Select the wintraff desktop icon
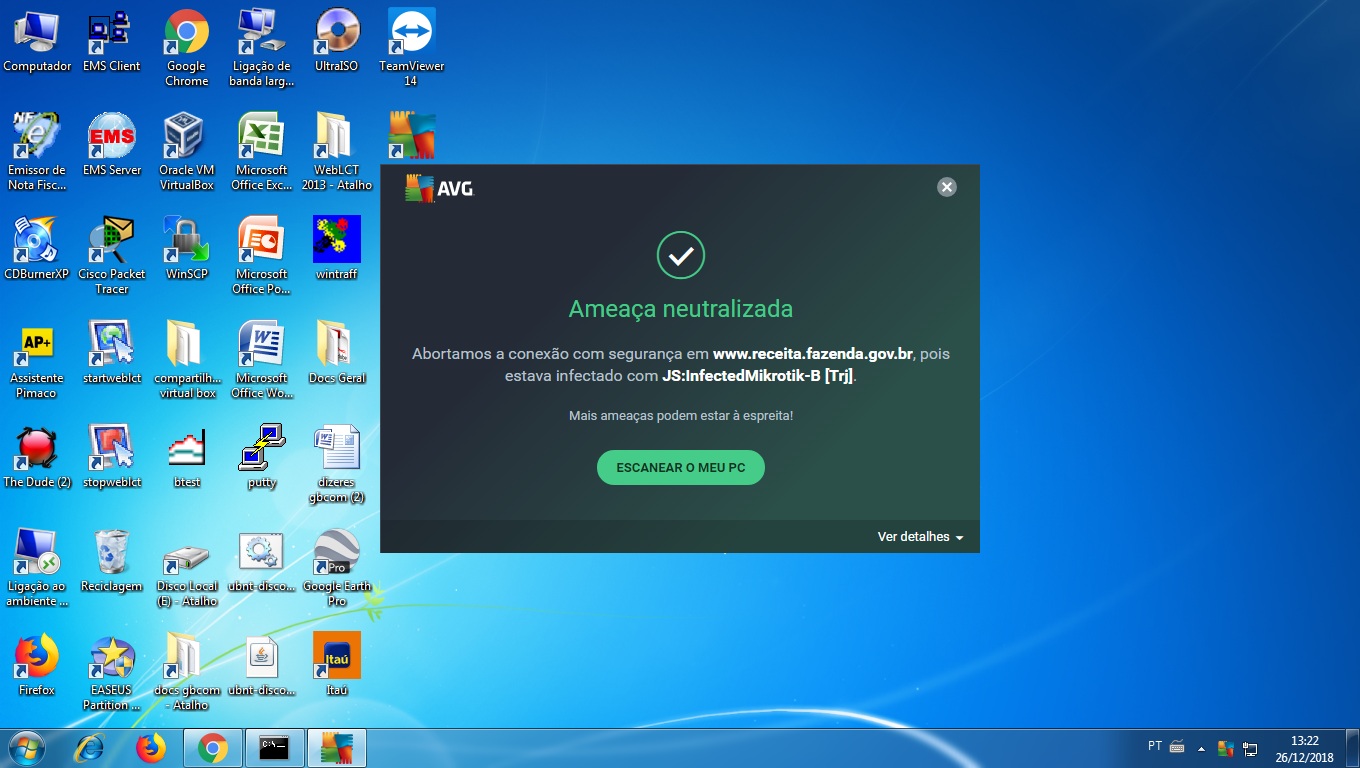The image size is (1360, 768). (x=337, y=249)
